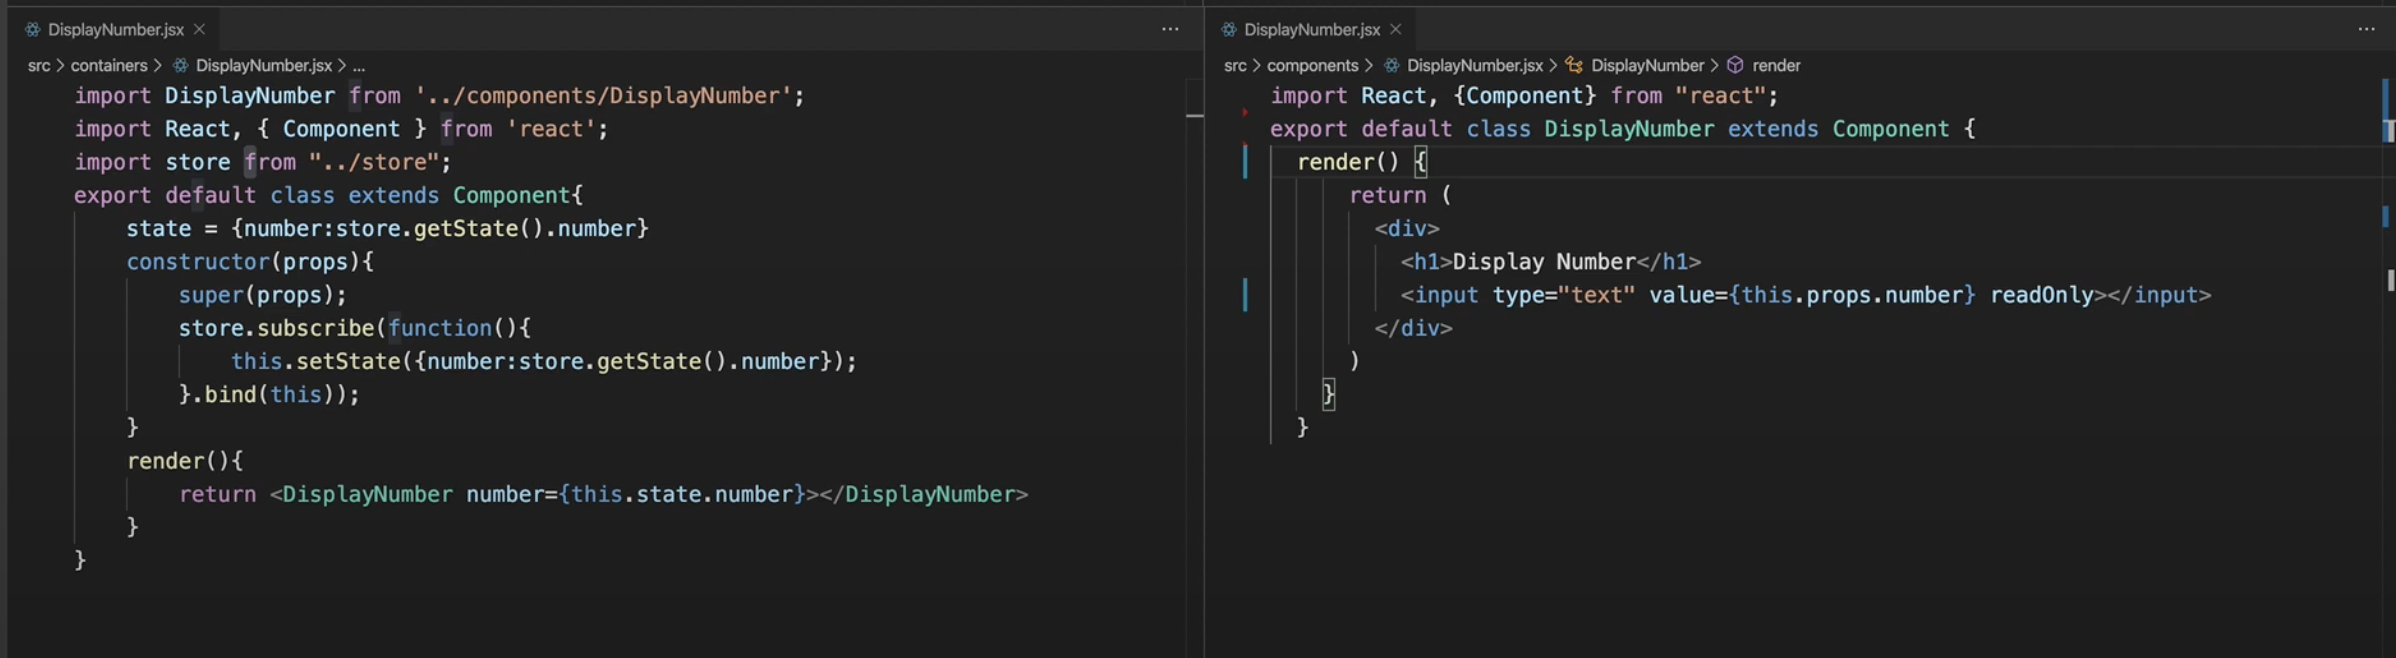Close the DisplayNumber.jsx tab in the containers editor

point(200,30)
